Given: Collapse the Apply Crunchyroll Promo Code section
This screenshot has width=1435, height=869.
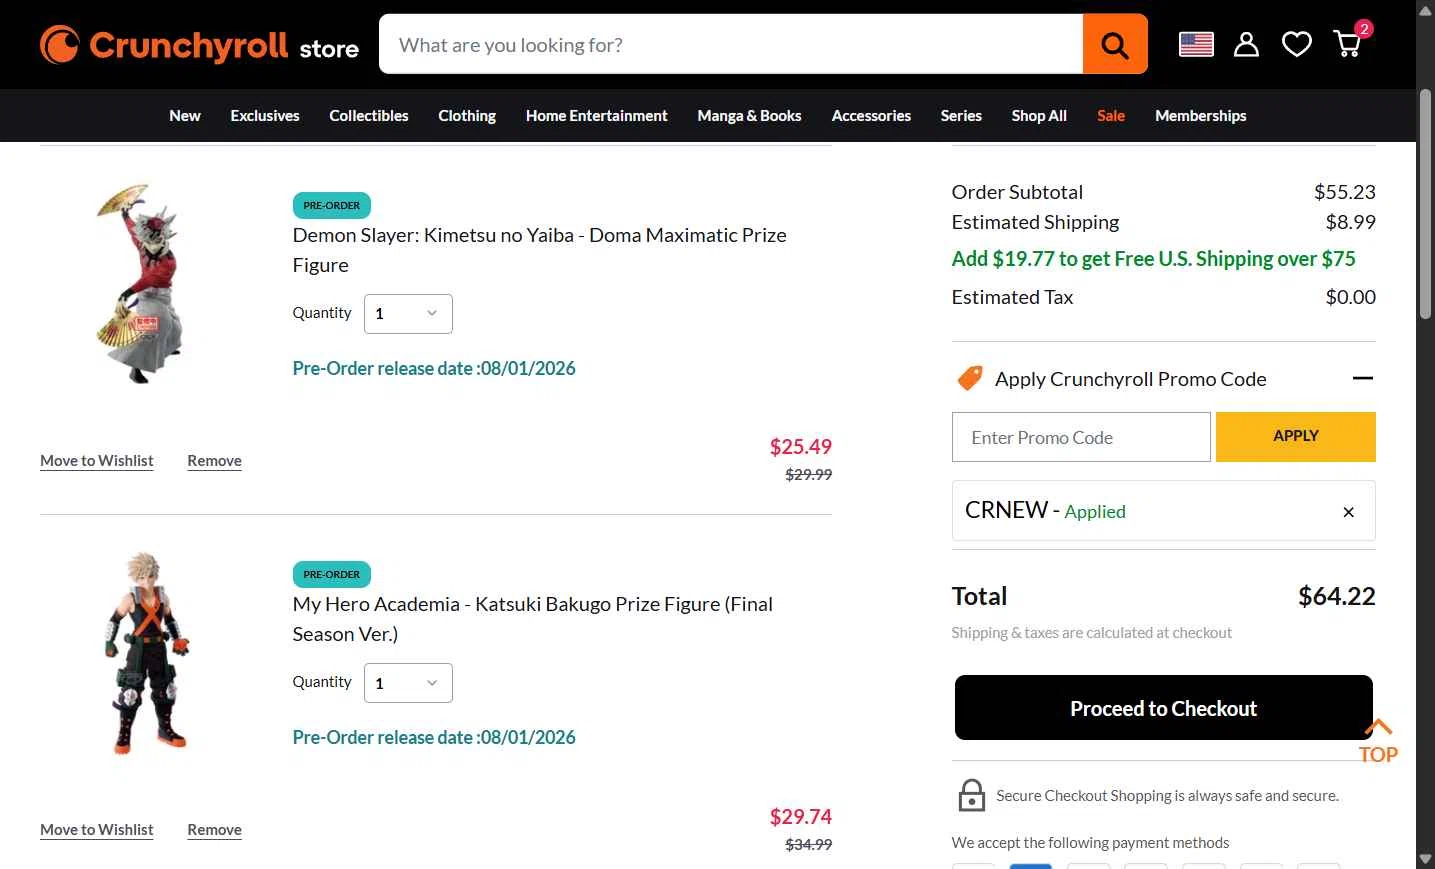Looking at the screenshot, I should [x=1362, y=378].
